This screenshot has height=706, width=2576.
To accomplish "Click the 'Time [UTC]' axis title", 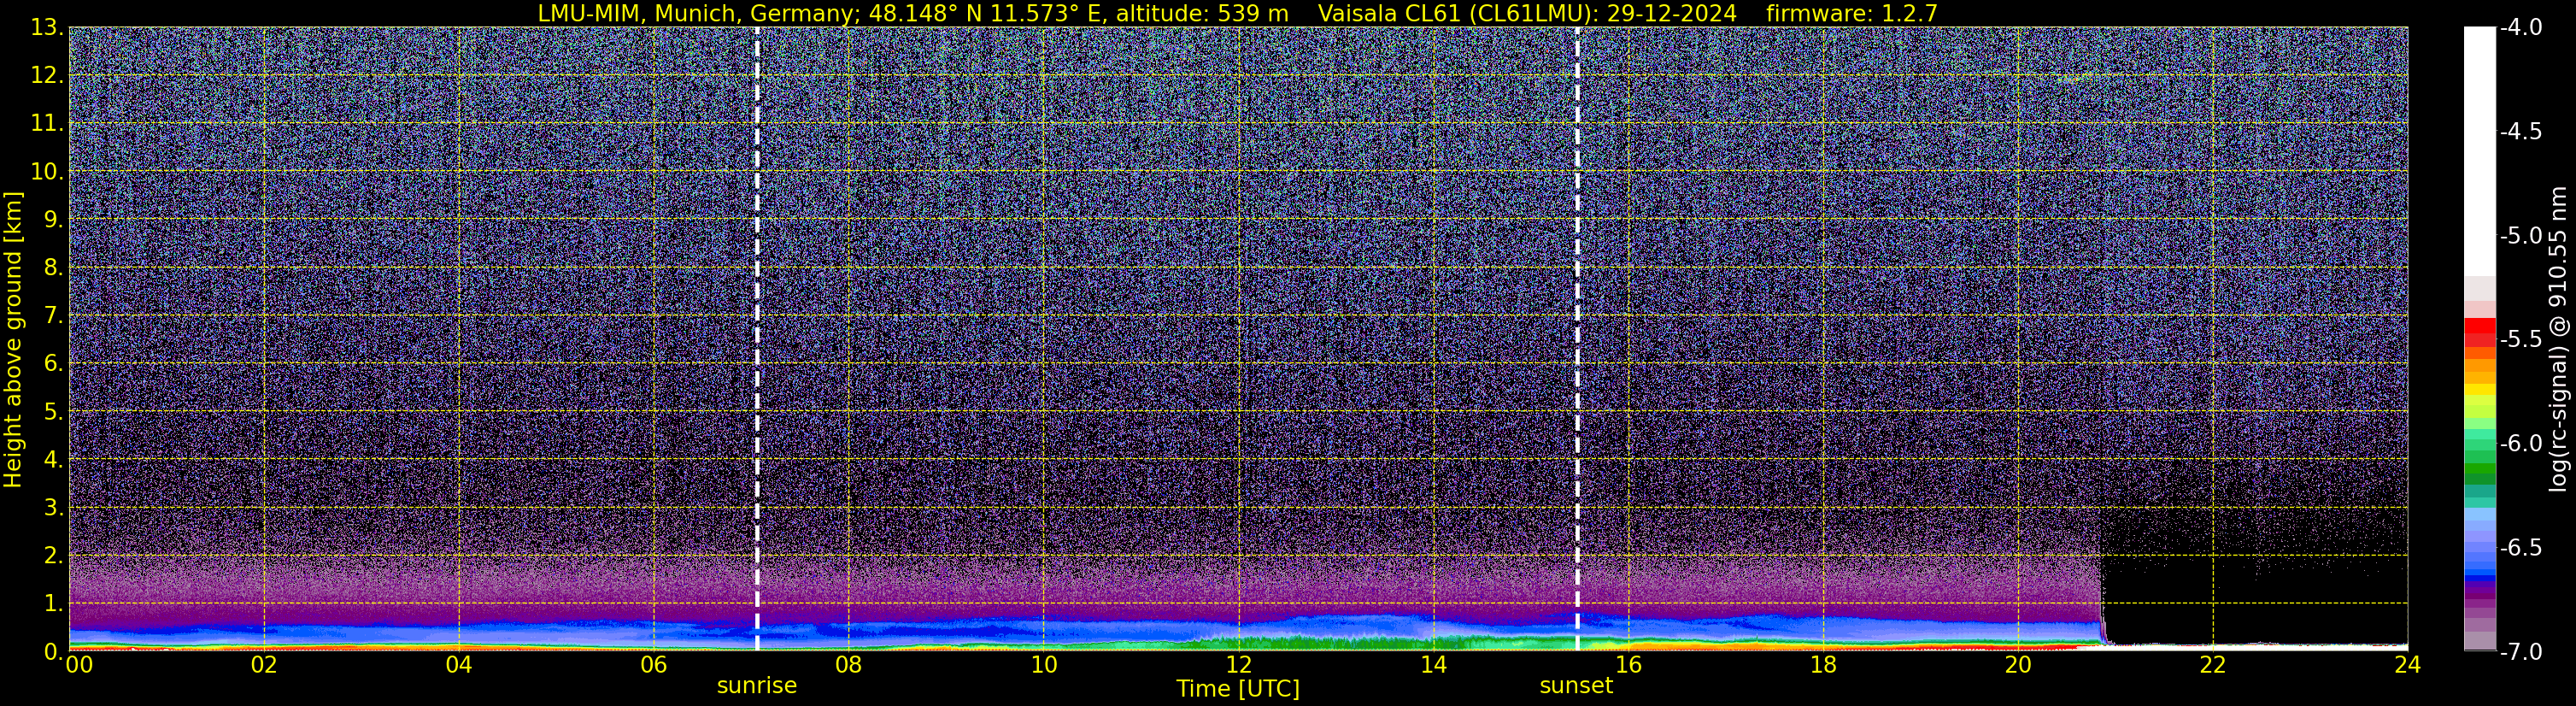I will click(x=1238, y=689).
